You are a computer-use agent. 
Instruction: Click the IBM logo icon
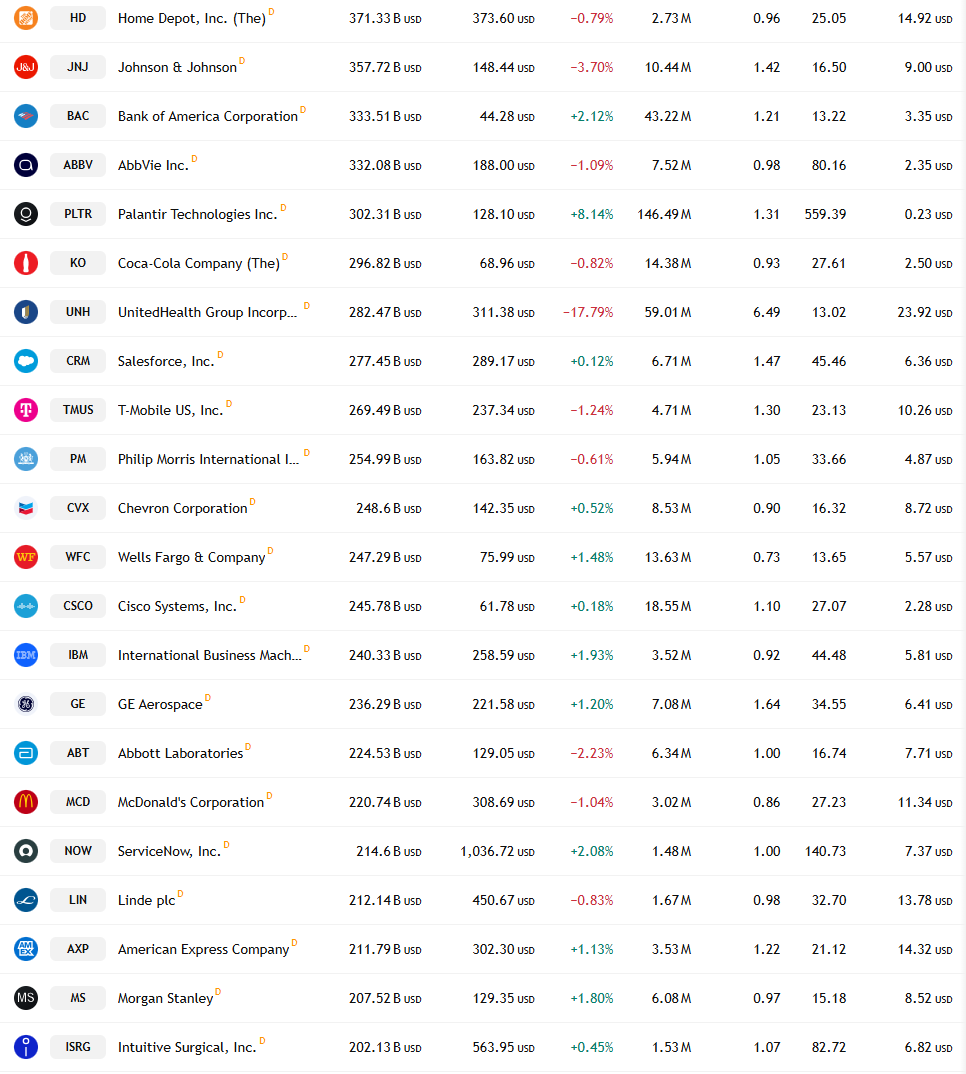tap(26, 655)
